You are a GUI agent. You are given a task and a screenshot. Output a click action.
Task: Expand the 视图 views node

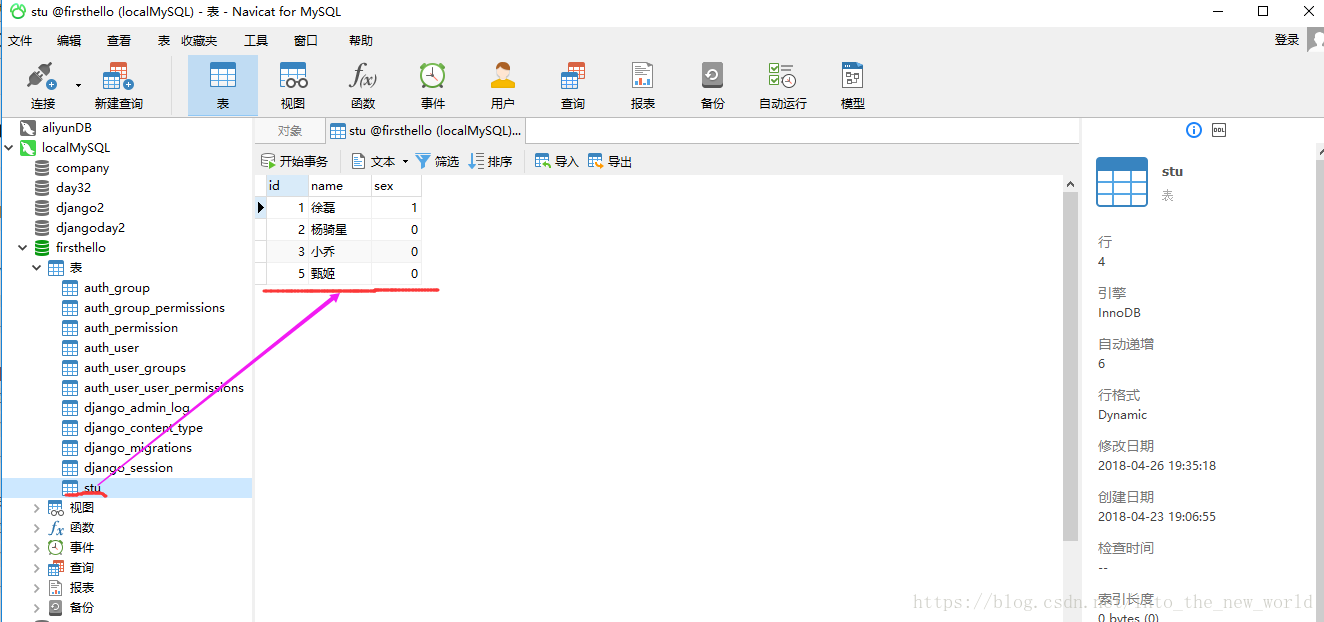tap(37, 508)
